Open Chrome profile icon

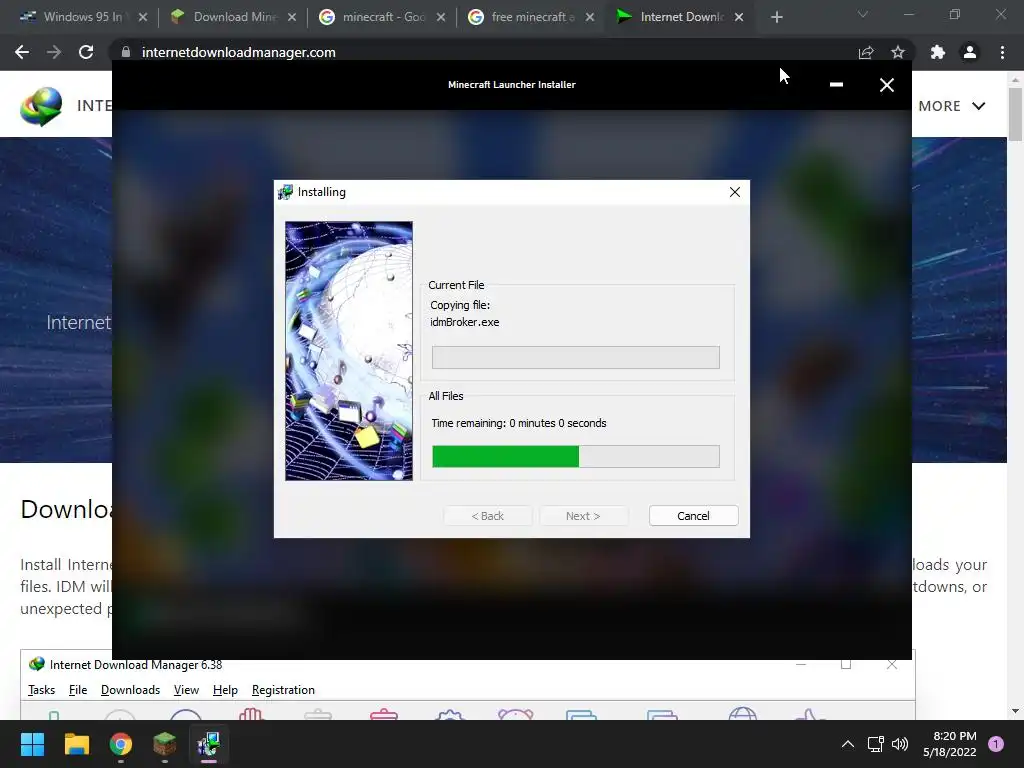click(970, 52)
